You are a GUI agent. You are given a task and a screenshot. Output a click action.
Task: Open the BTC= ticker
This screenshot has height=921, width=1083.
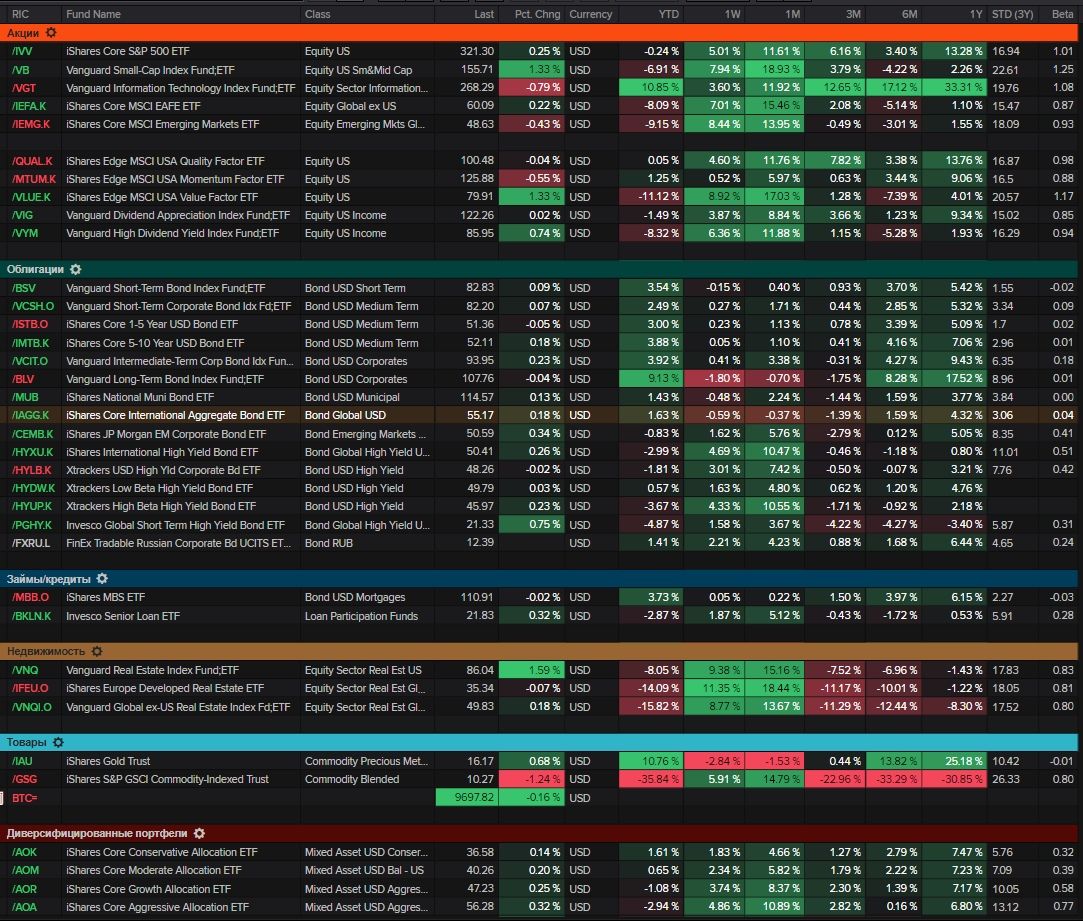pyautogui.click(x=24, y=798)
